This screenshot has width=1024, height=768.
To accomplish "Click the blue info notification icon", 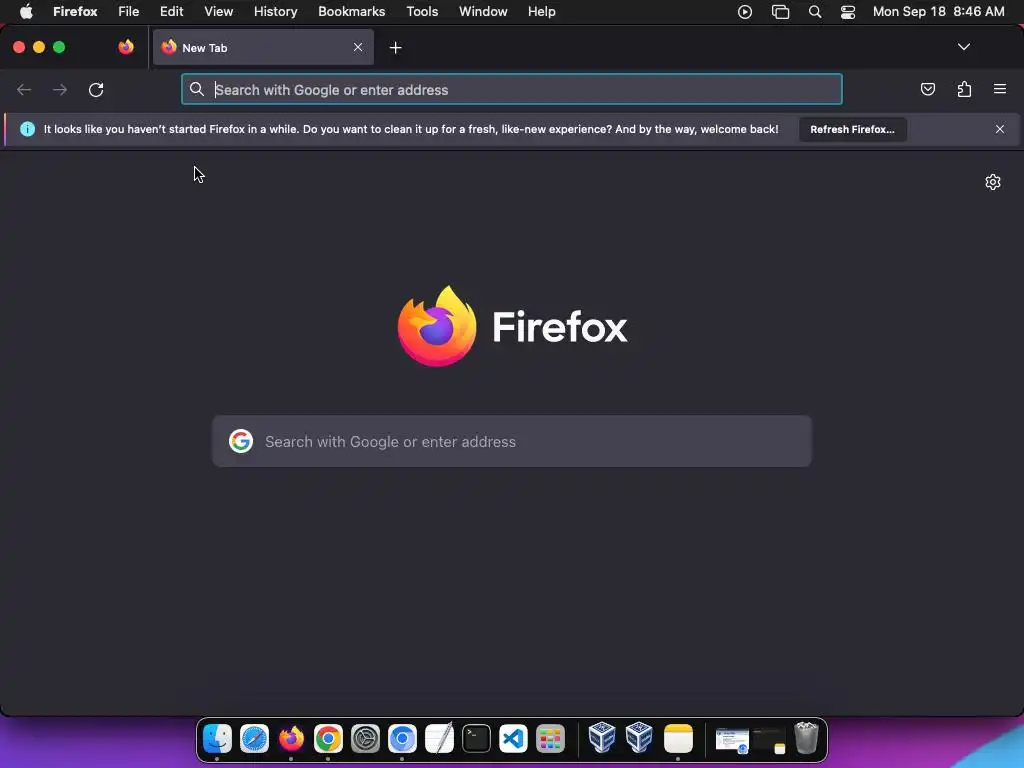I will (x=27, y=129).
